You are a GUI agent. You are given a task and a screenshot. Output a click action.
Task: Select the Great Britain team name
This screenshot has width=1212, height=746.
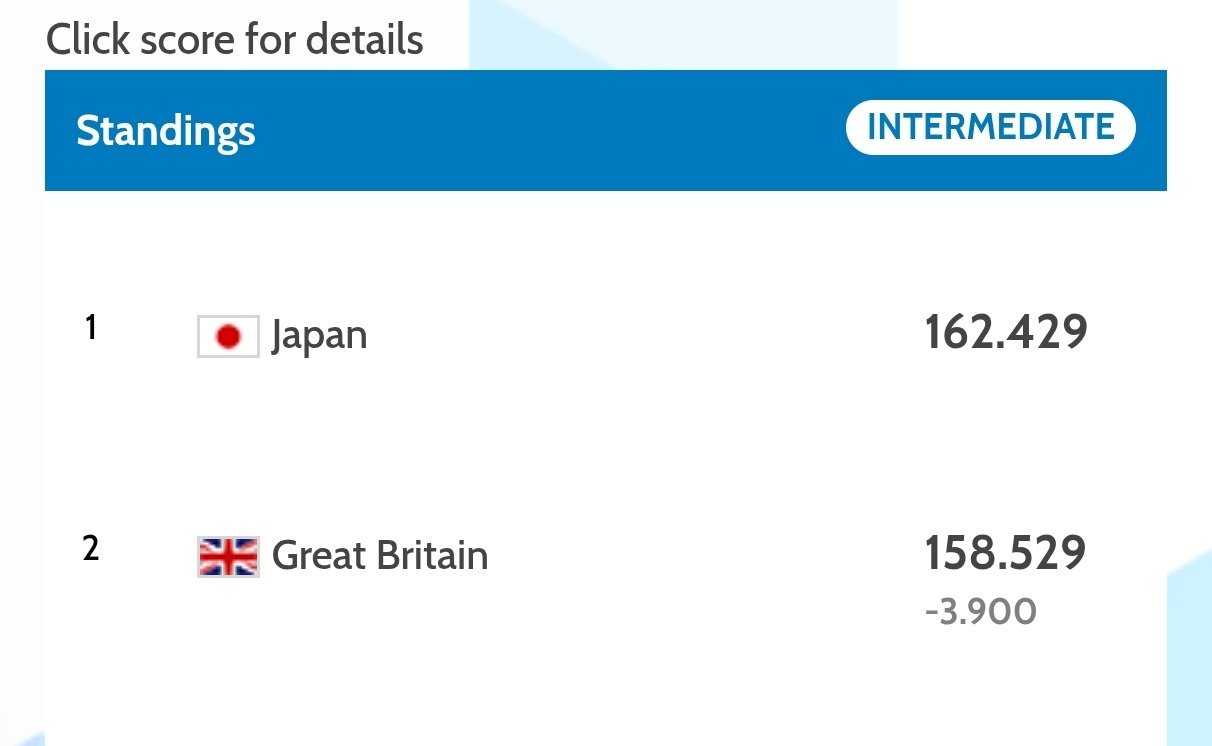coord(380,556)
